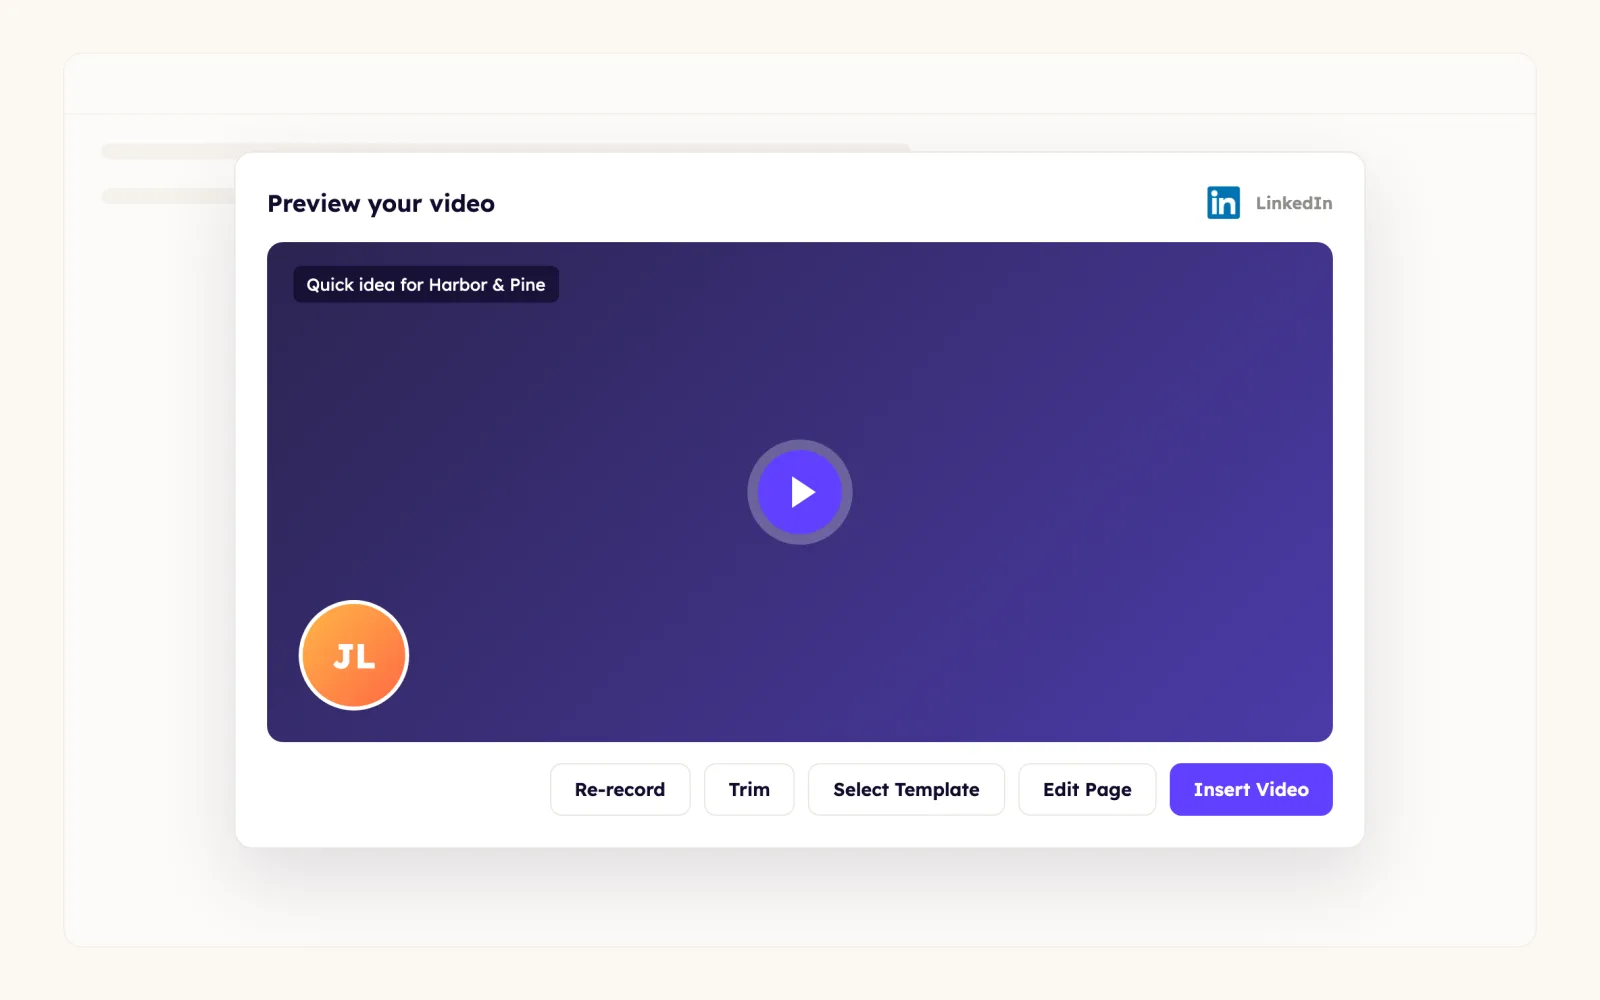Click the LinkedIn text label
Image resolution: width=1600 pixels, height=1000 pixels.
(1294, 203)
